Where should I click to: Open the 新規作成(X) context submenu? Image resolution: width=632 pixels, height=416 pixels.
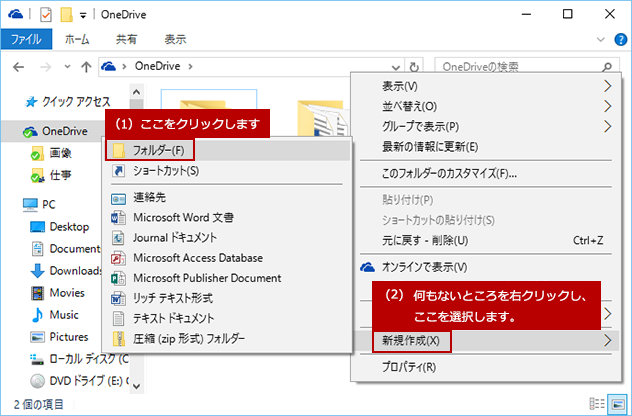486,341
